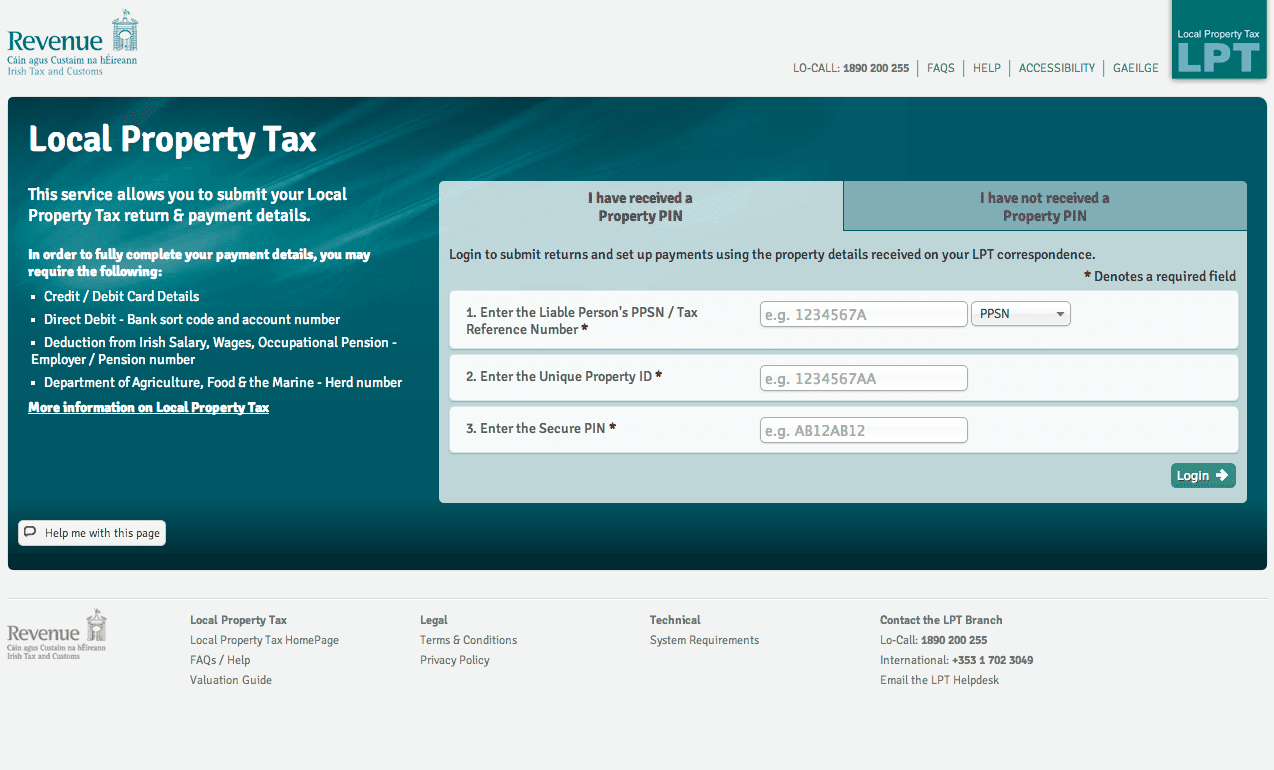This screenshot has width=1274, height=770.
Task: Select the 'I have received a Property PIN' tab
Action: pos(640,206)
